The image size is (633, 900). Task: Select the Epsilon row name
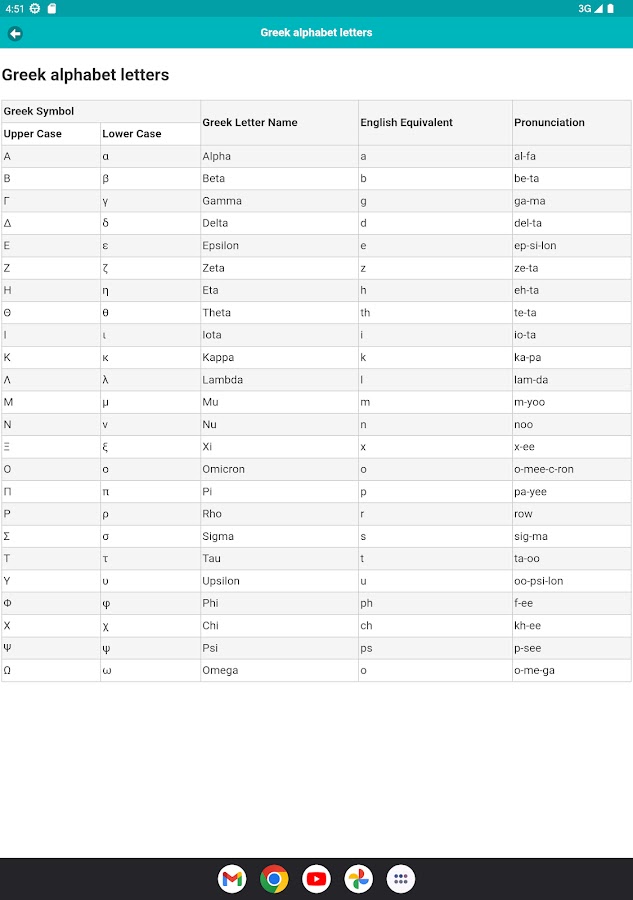pos(221,246)
